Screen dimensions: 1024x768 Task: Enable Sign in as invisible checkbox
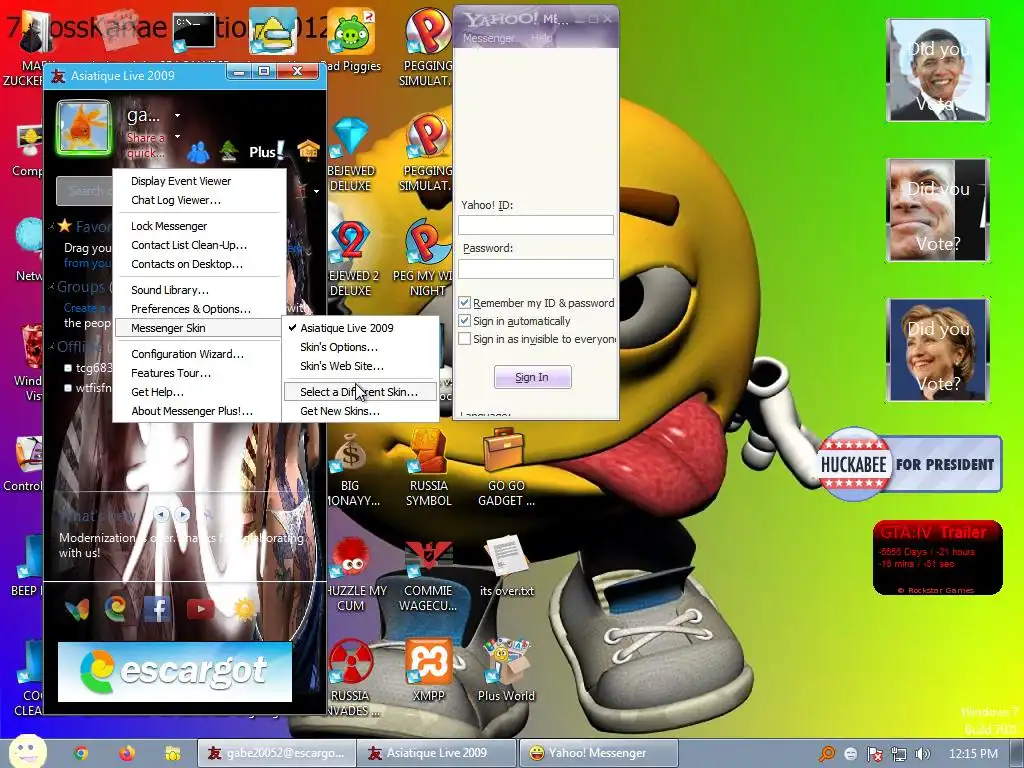point(464,339)
